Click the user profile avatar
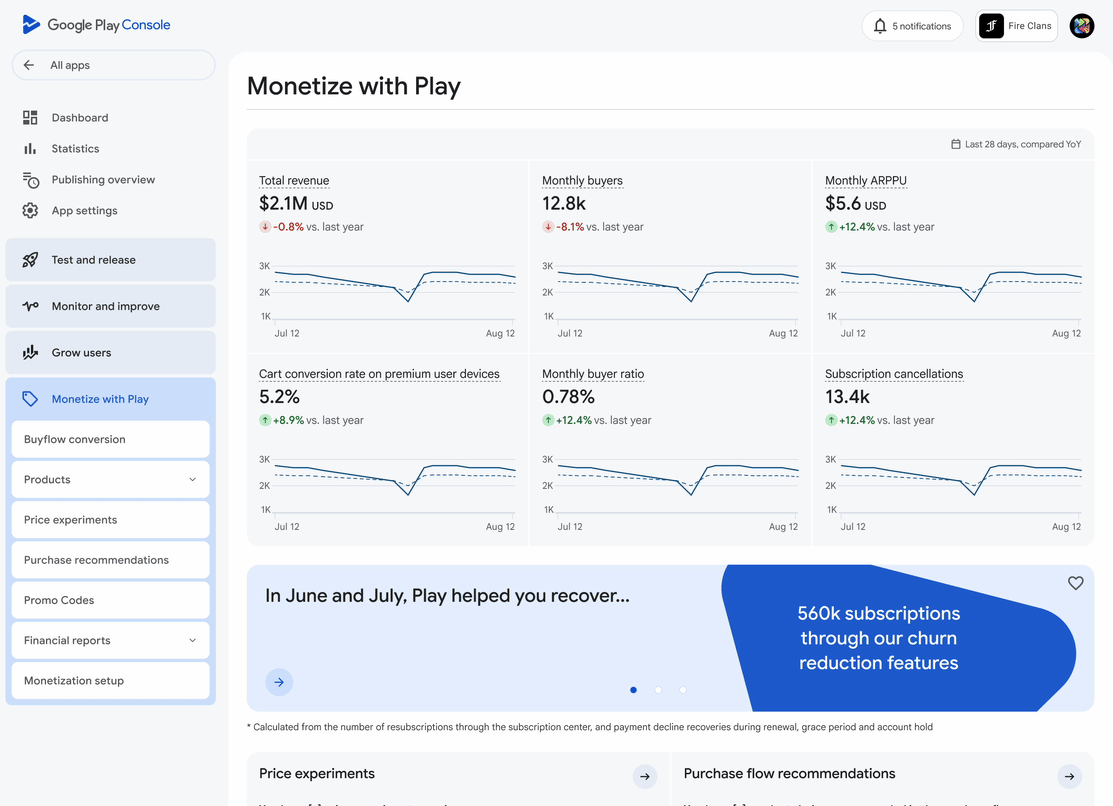 tap(1081, 26)
